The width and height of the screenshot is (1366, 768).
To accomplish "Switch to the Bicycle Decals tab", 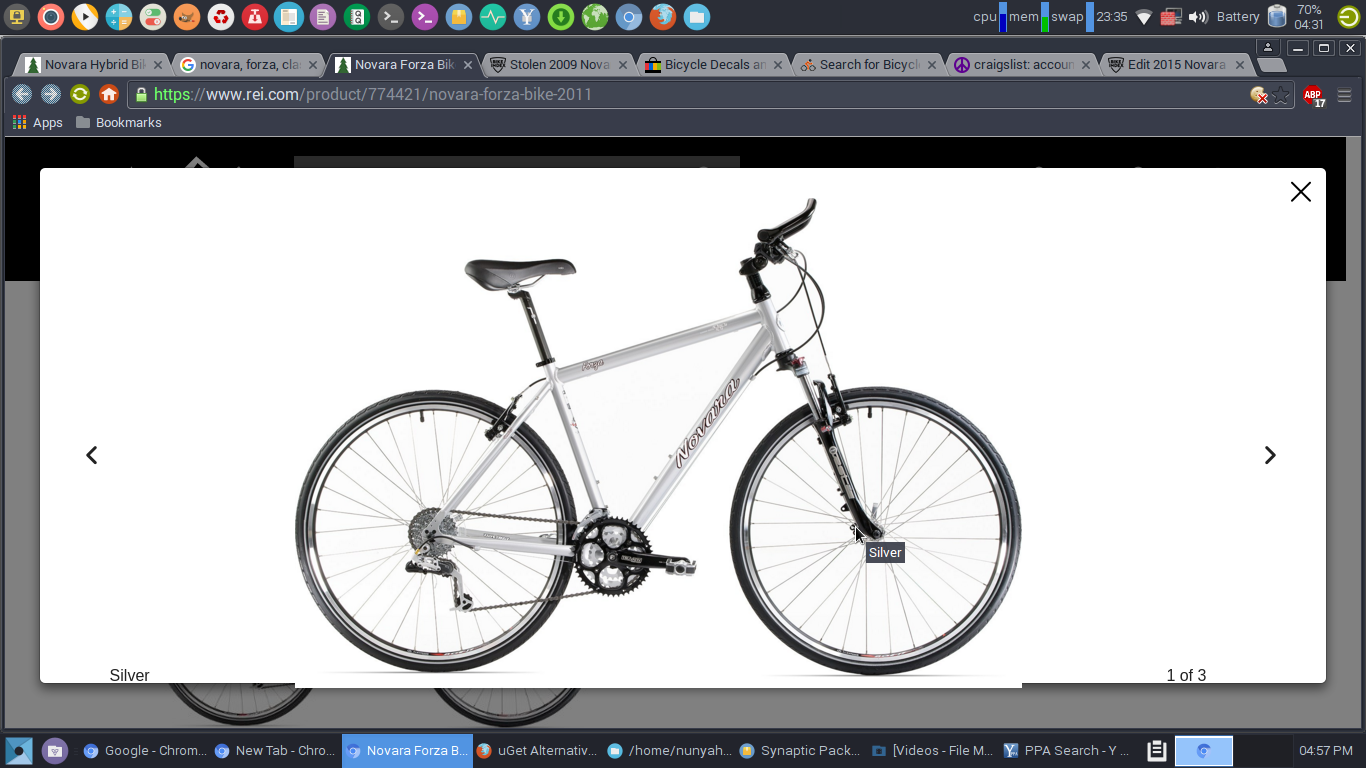I will 706,65.
